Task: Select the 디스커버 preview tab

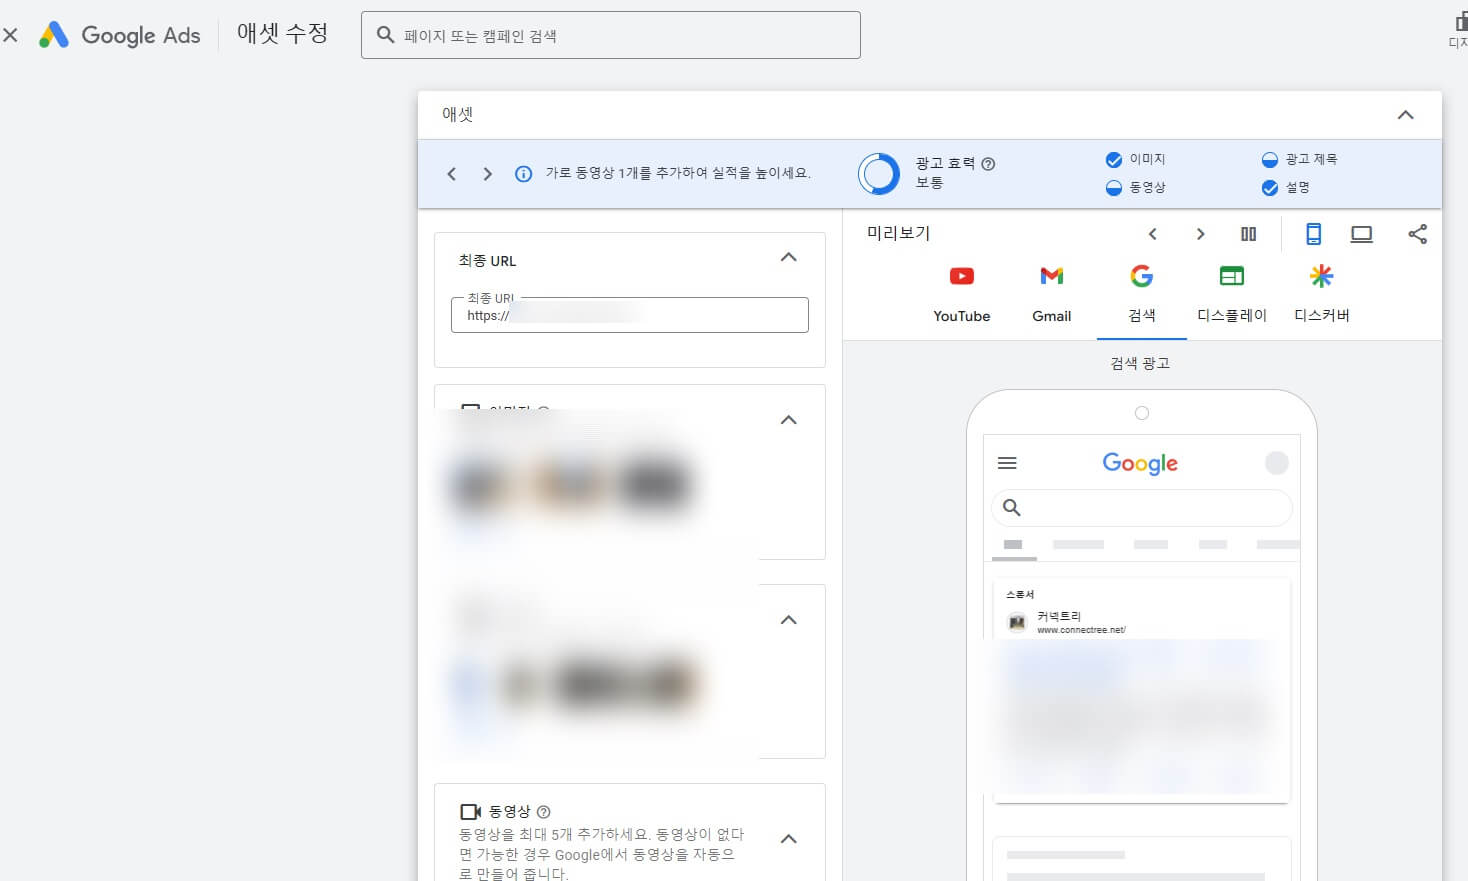Action: [x=1322, y=294]
